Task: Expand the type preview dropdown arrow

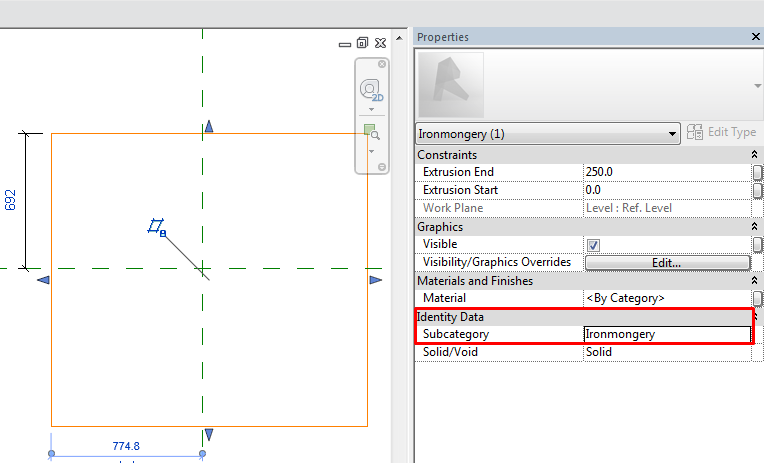Action: [758, 86]
